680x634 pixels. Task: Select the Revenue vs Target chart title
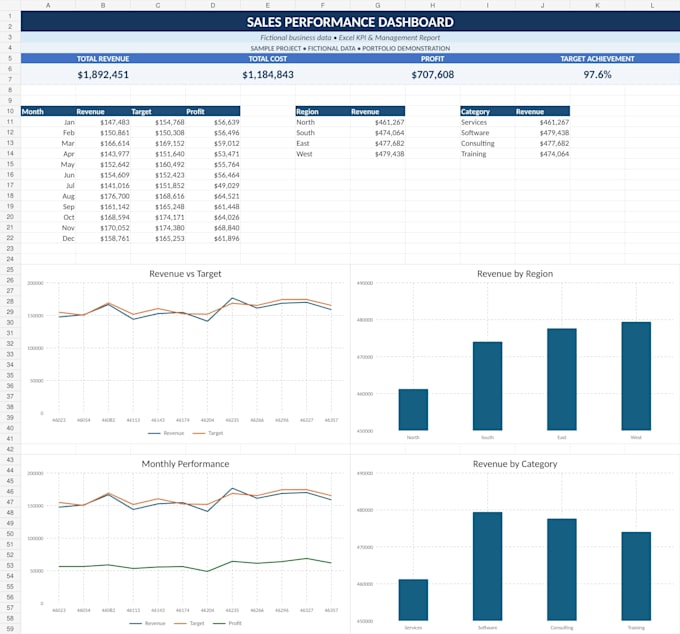(x=185, y=274)
